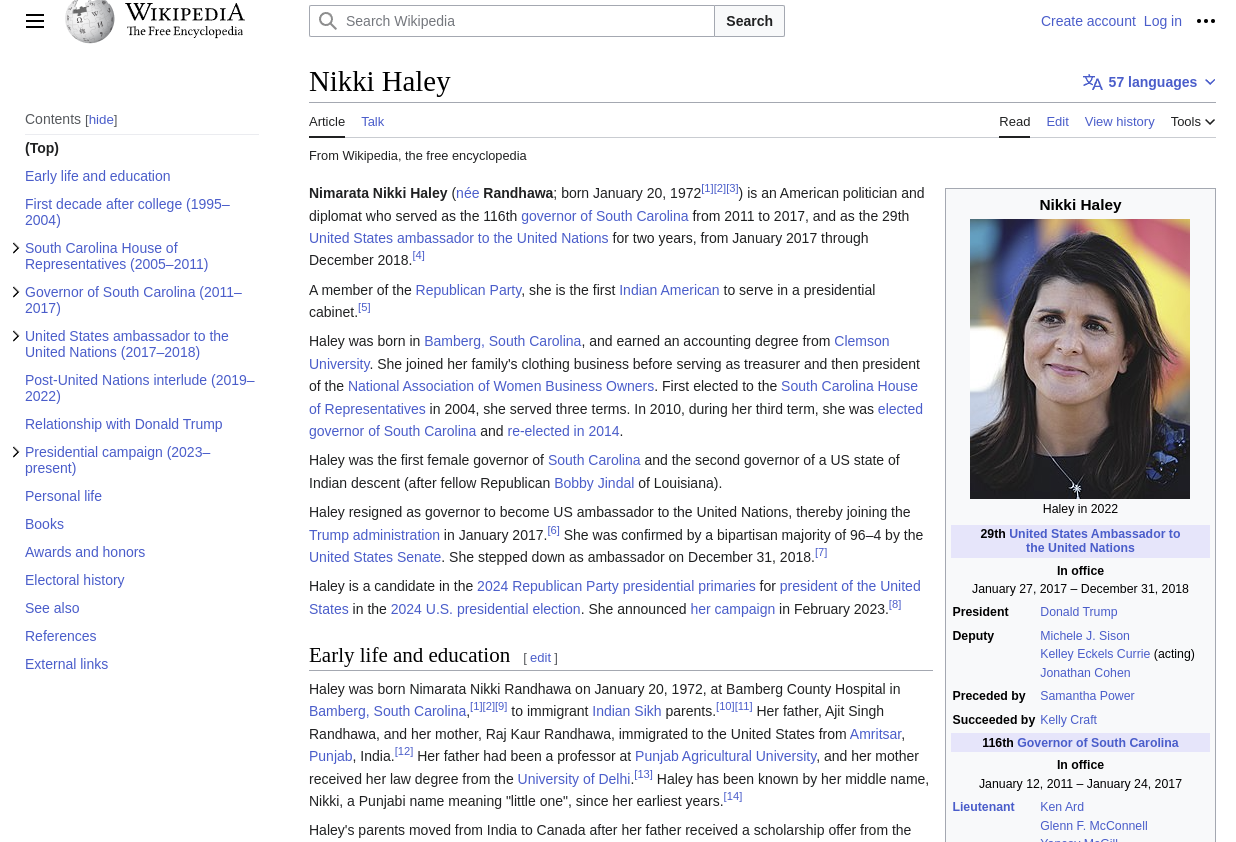Open the Kelly Craft link
1236x842 pixels.
pos(1068,720)
